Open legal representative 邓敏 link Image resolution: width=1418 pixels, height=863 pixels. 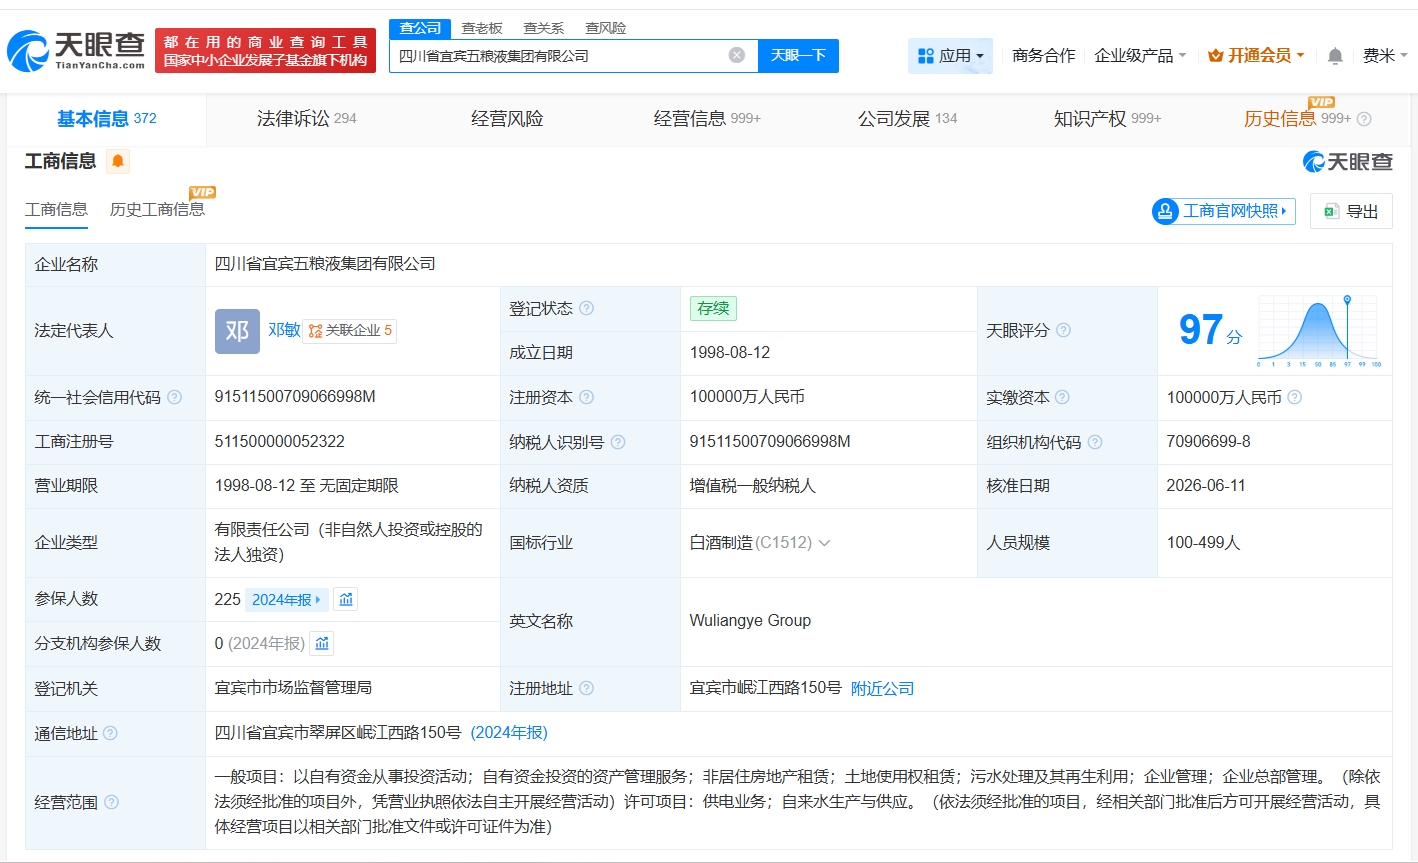click(x=284, y=330)
